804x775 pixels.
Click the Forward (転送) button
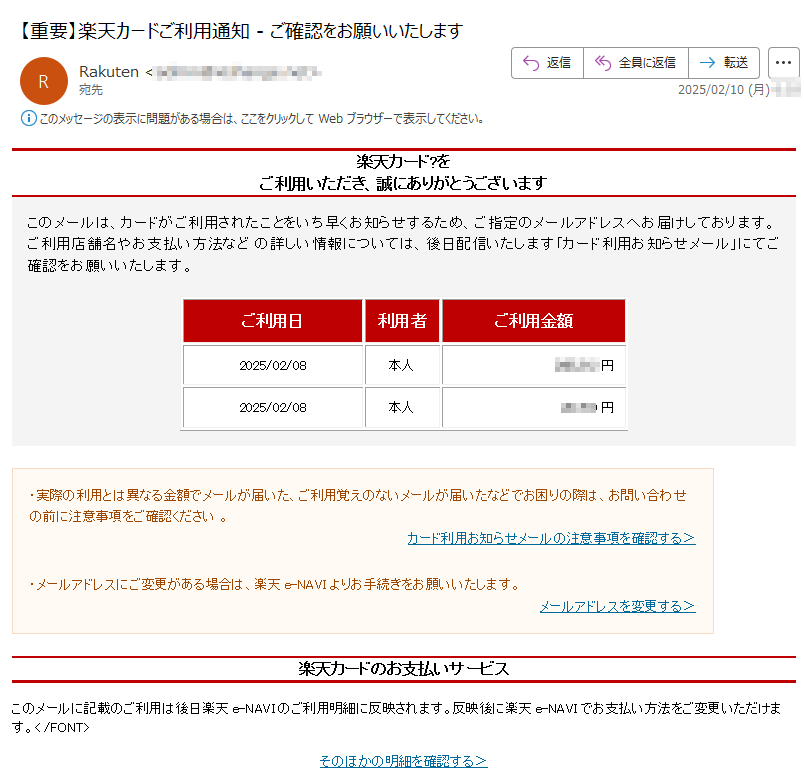coord(724,63)
